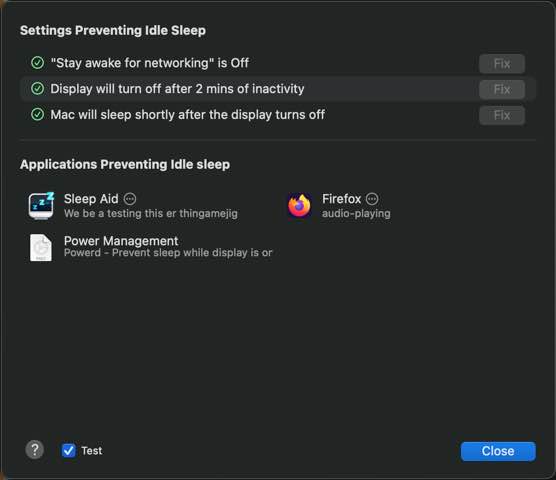Click green checkmark beside Mac will sleep shortly

tap(38, 115)
